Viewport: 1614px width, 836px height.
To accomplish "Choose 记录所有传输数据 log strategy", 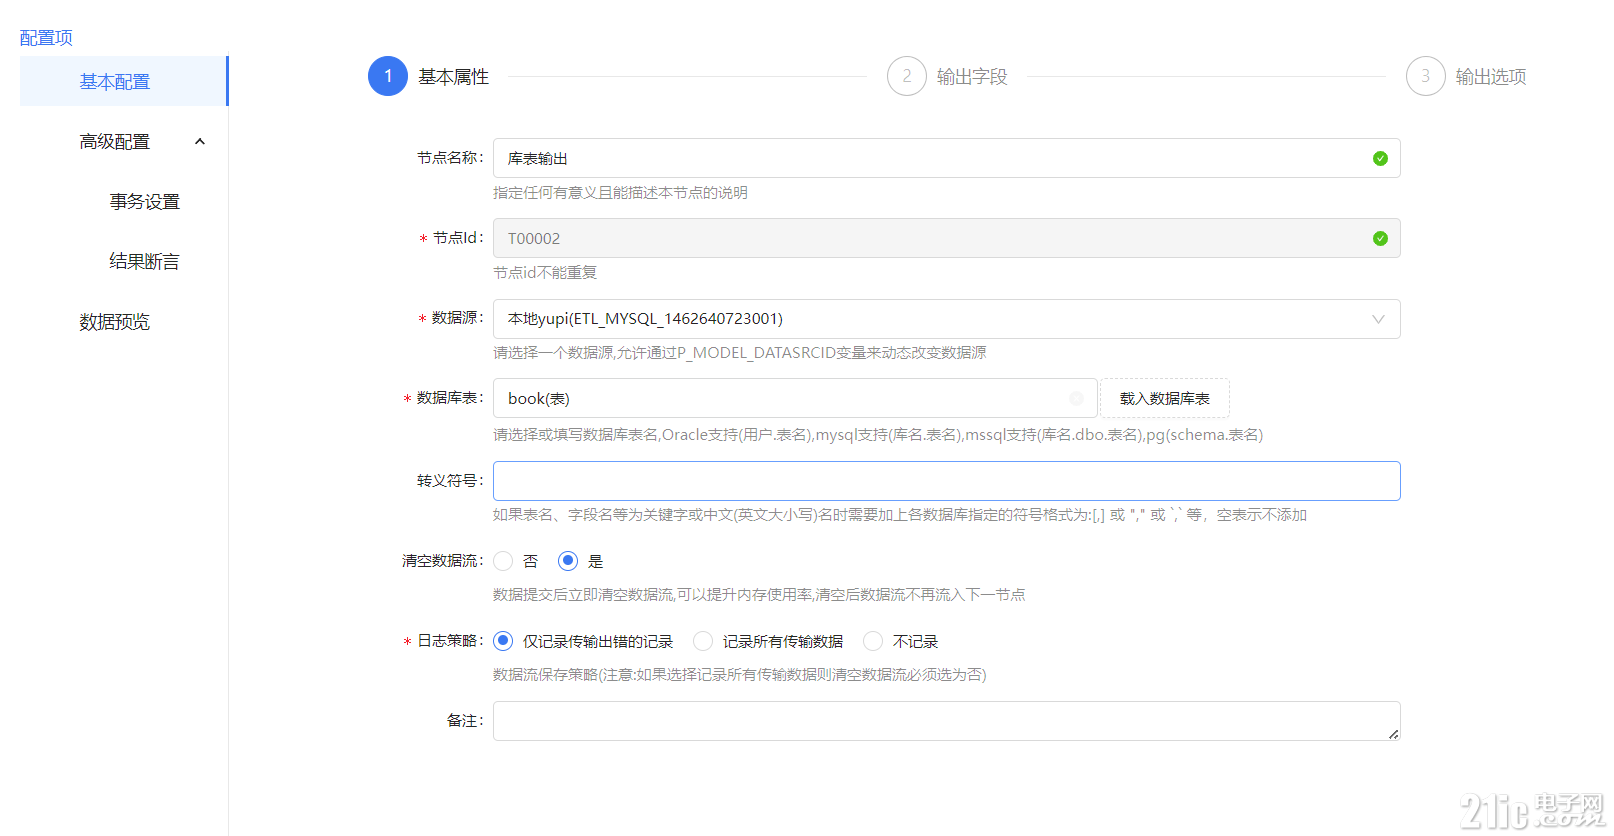I will pos(703,641).
